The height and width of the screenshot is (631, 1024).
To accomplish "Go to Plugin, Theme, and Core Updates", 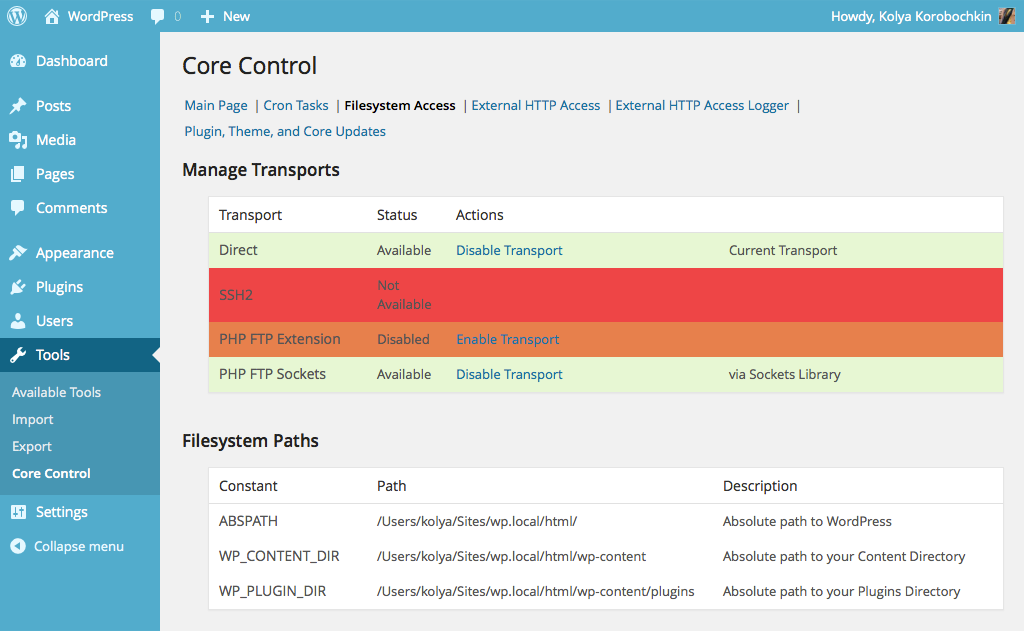I will tap(285, 131).
